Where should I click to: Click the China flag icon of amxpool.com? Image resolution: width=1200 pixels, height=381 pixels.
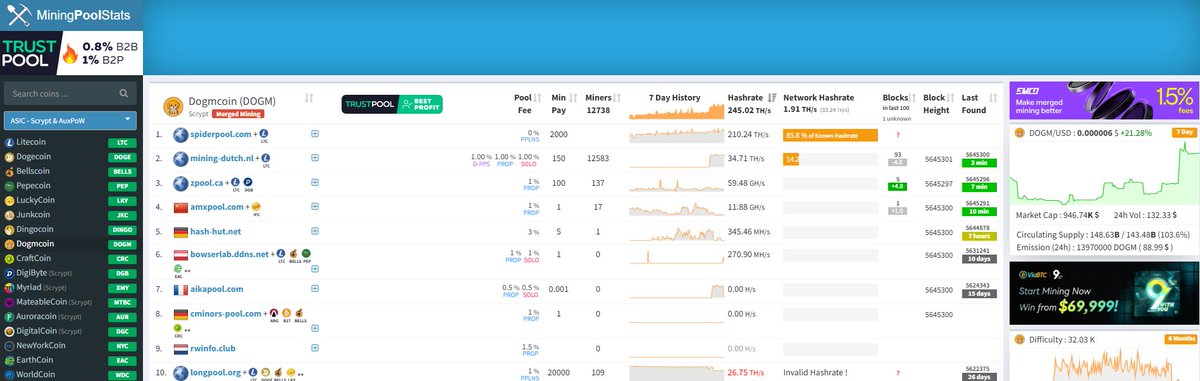pyautogui.click(x=180, y=207)
